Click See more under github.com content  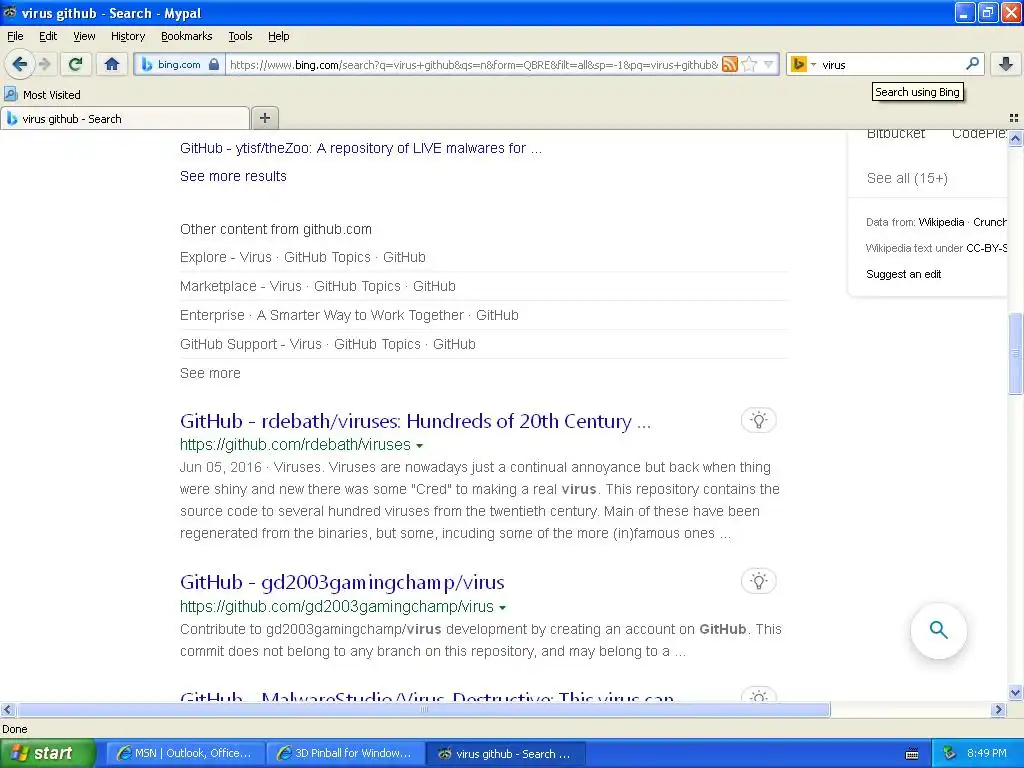(x=210, y=373)
